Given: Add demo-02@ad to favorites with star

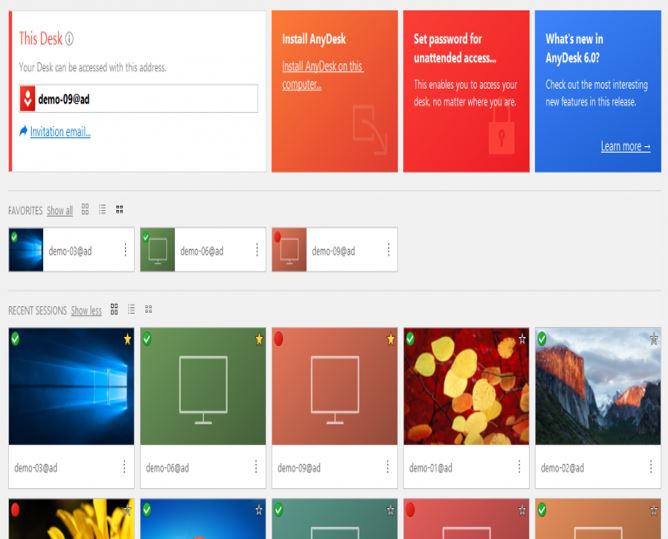Looking at the screenshot, I should point(654,339).
